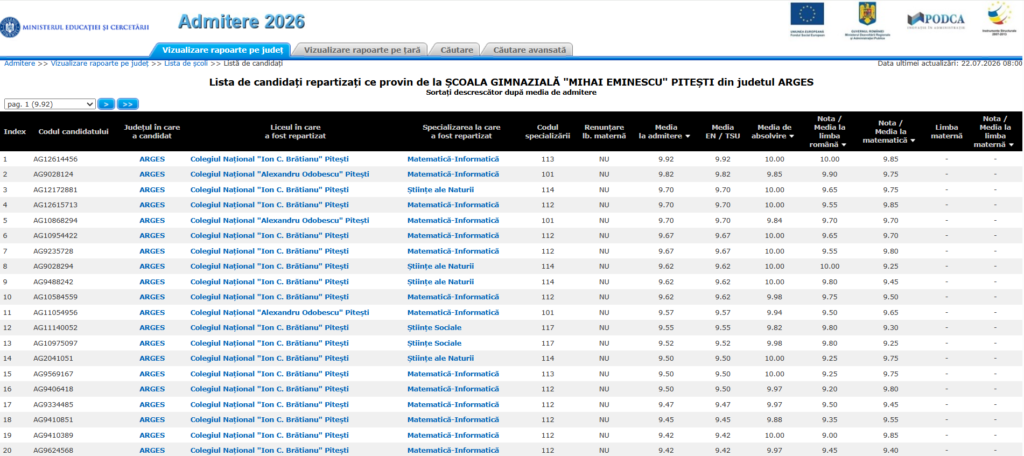1024x456 pixels.
Task: Open Științe ale Naturii link in row 3
Action: pos(440,189)
